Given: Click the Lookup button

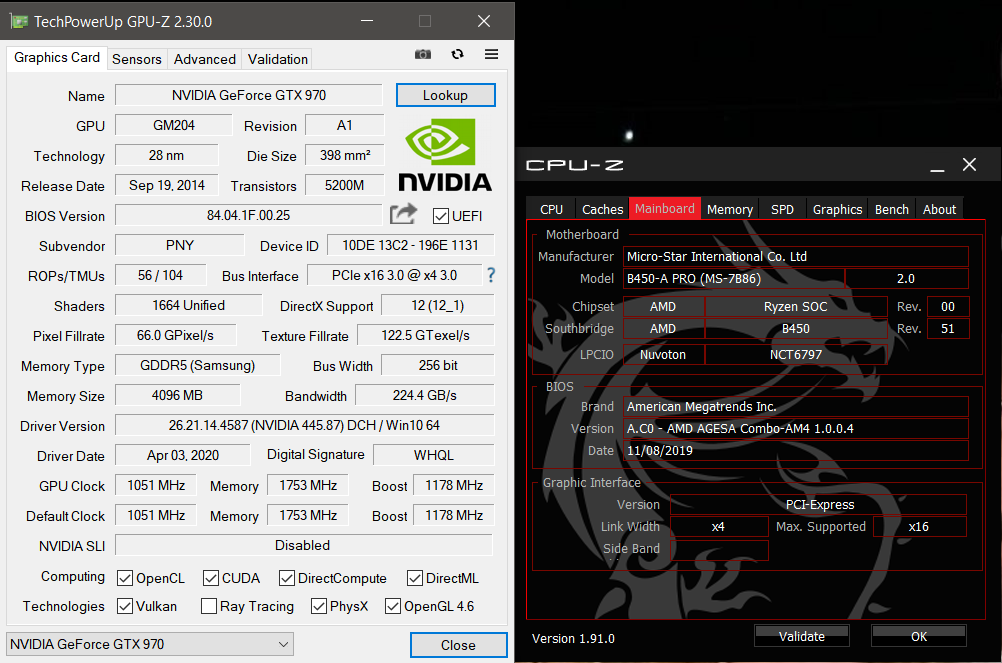Looking at the screenshot, I should 445,95.
